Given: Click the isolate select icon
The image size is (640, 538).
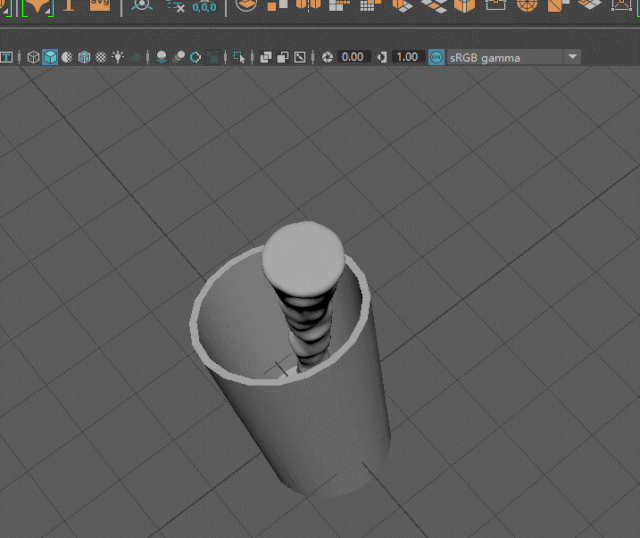Looking at the screenshot, I should click(239, 57).
